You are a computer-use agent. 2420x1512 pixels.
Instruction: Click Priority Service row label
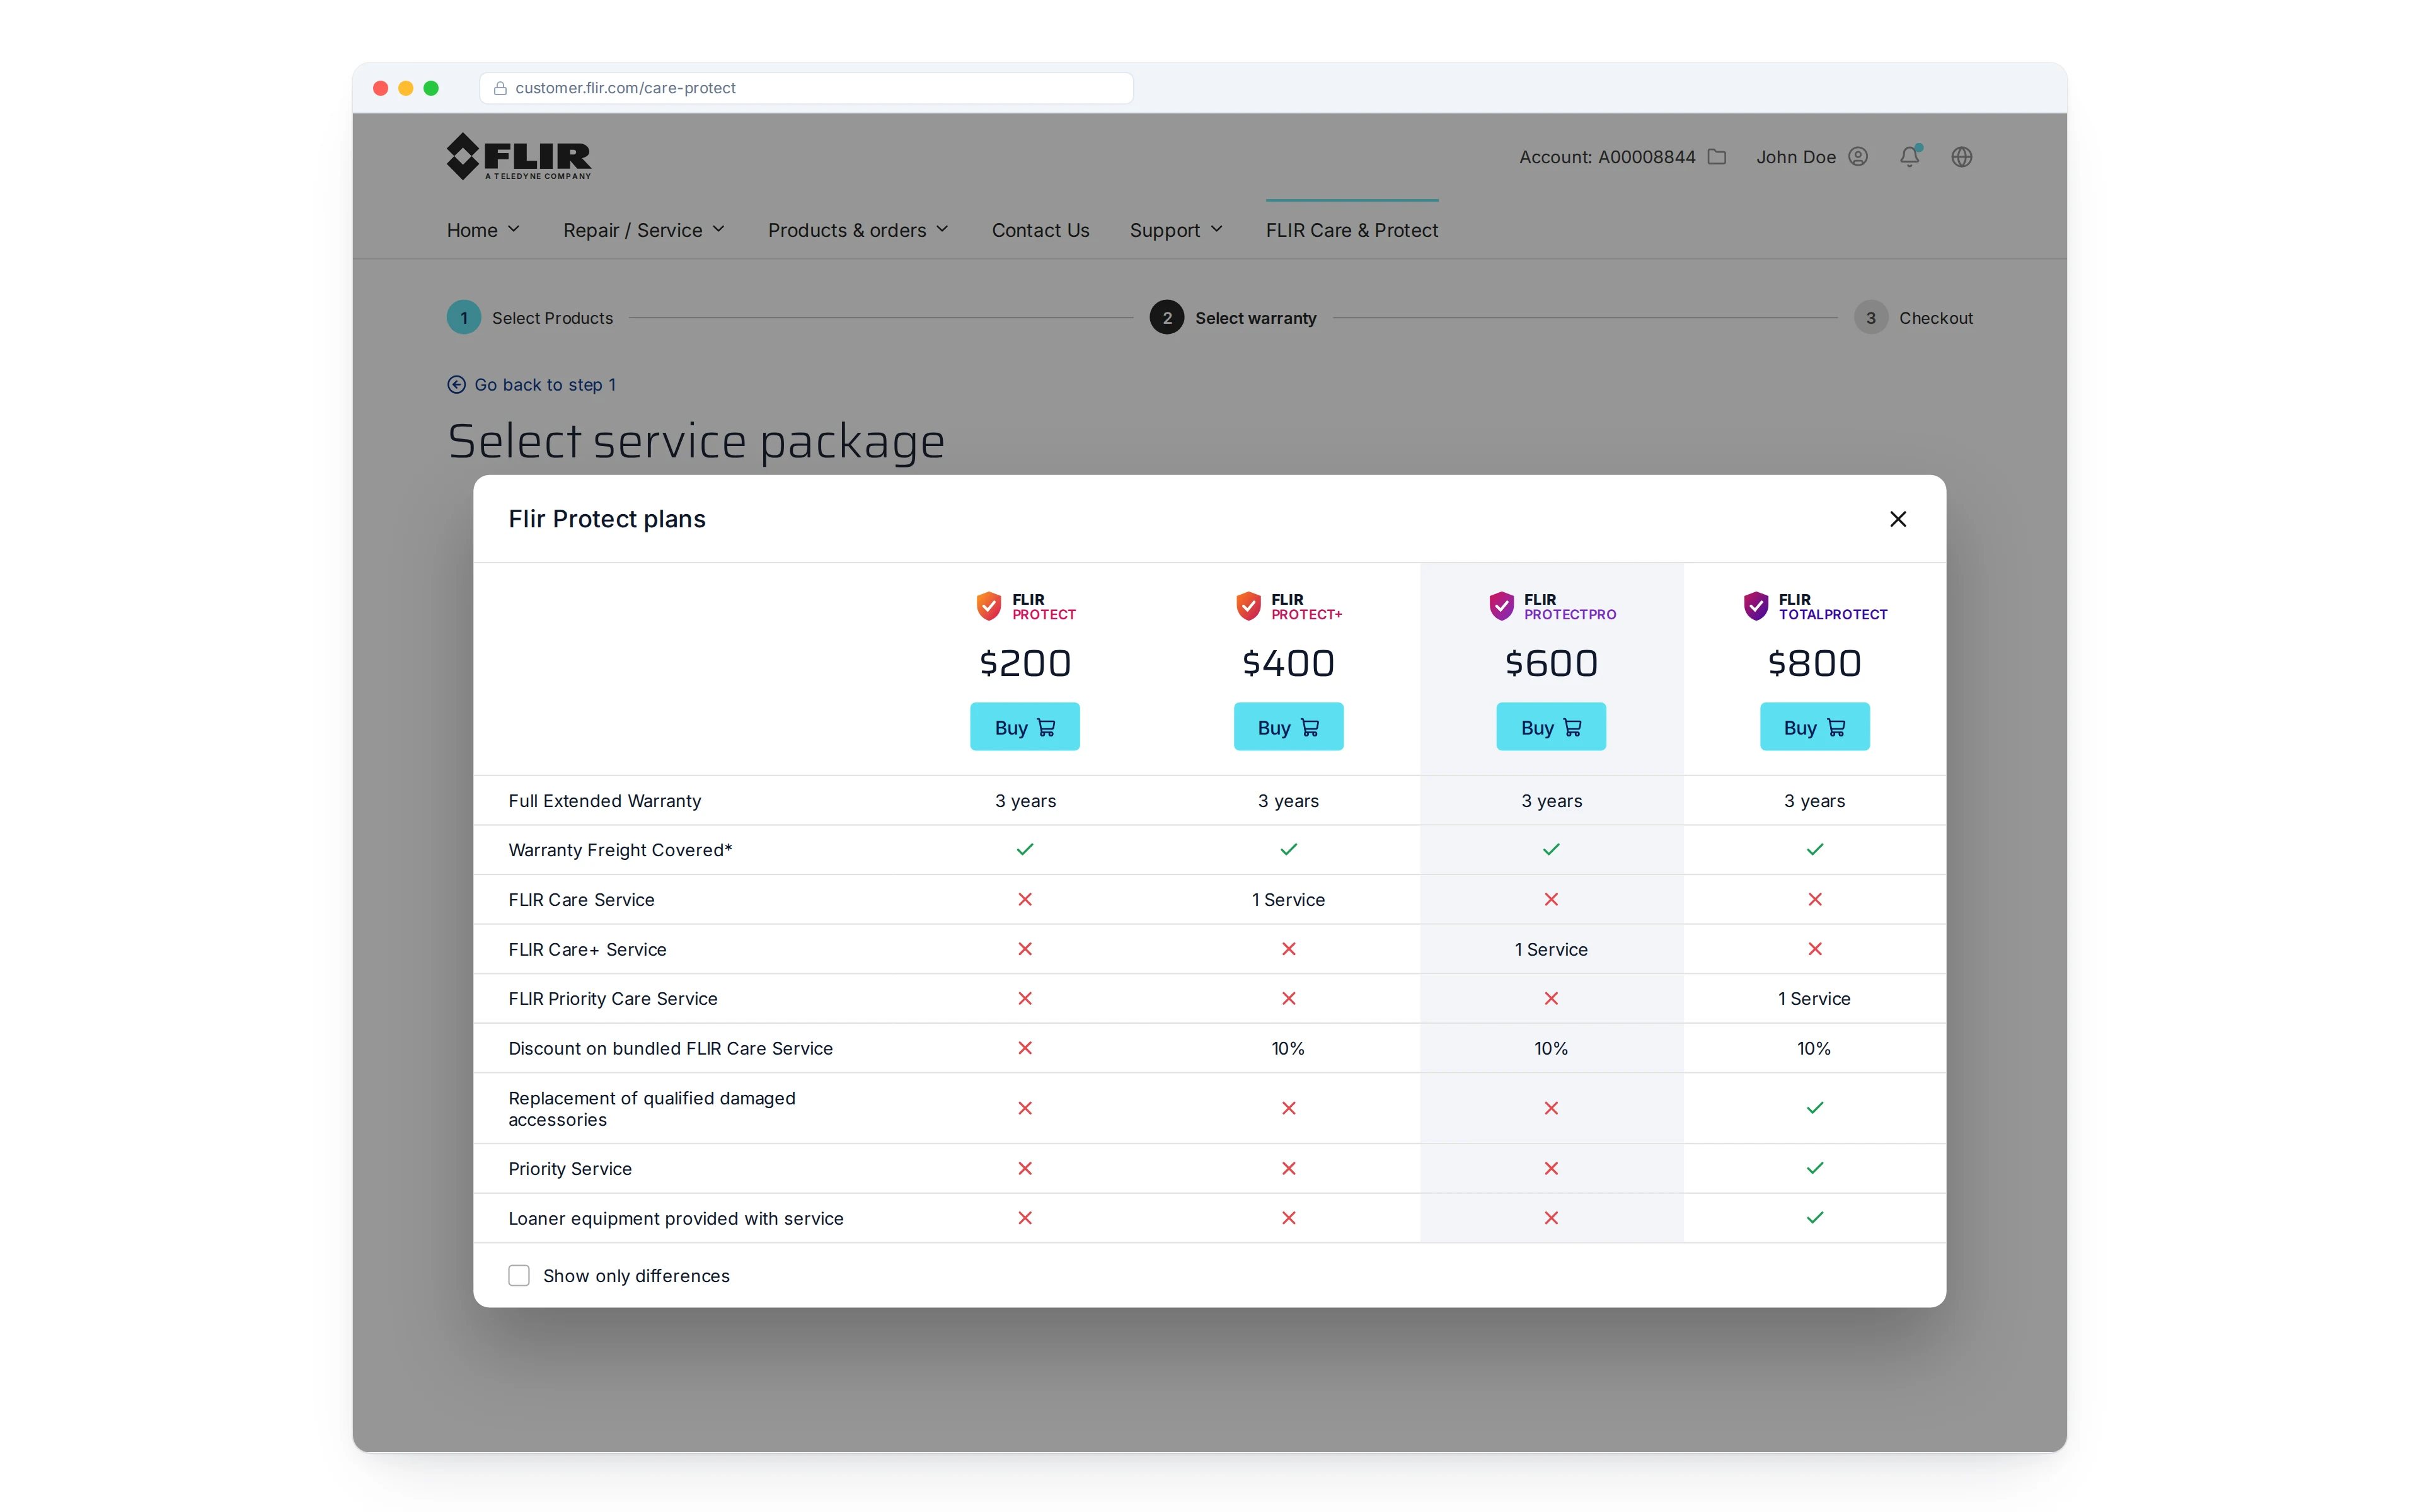pyautogui.click(x=570, y=1169)
